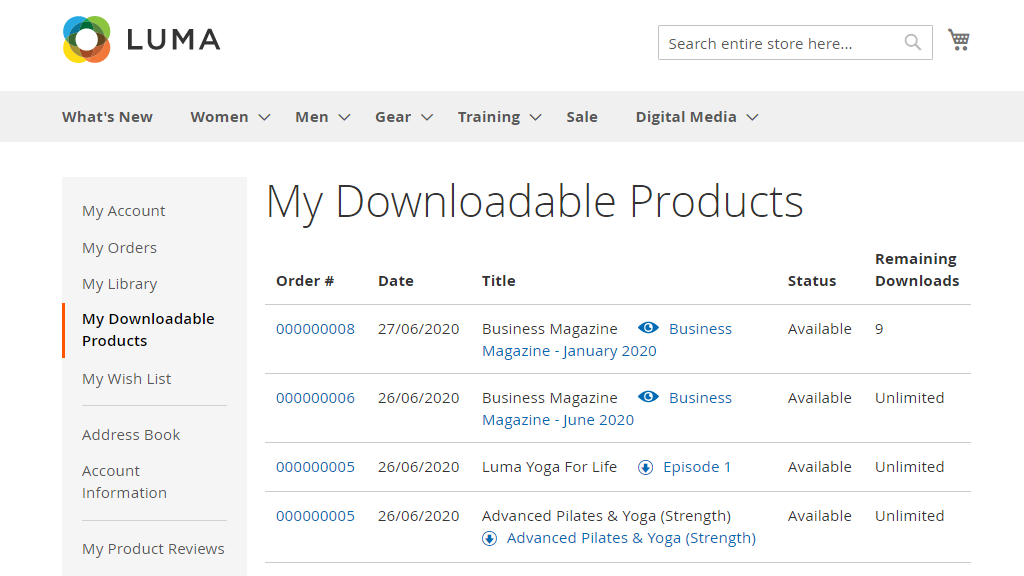
Task: Click the Date column header
Action: pyautogui.click(x=396, y=281)
